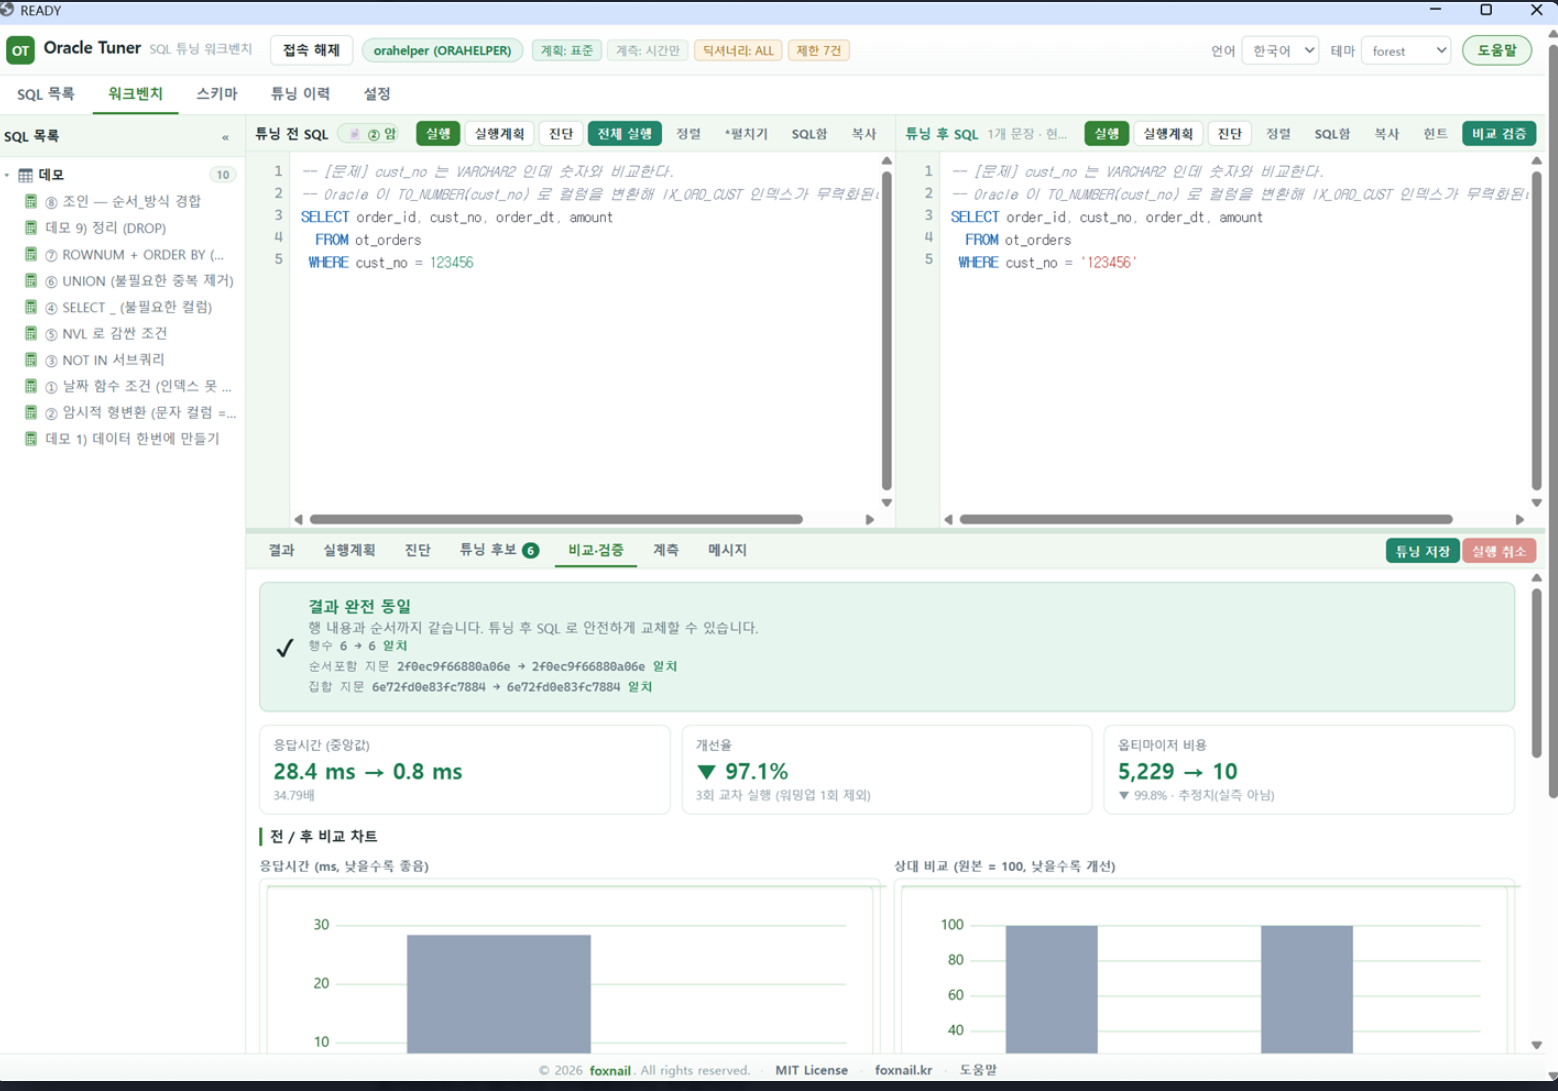Switch to the bottom 진단 tab
This screenshot has width=1558, height=1091.
coord(417,550)
